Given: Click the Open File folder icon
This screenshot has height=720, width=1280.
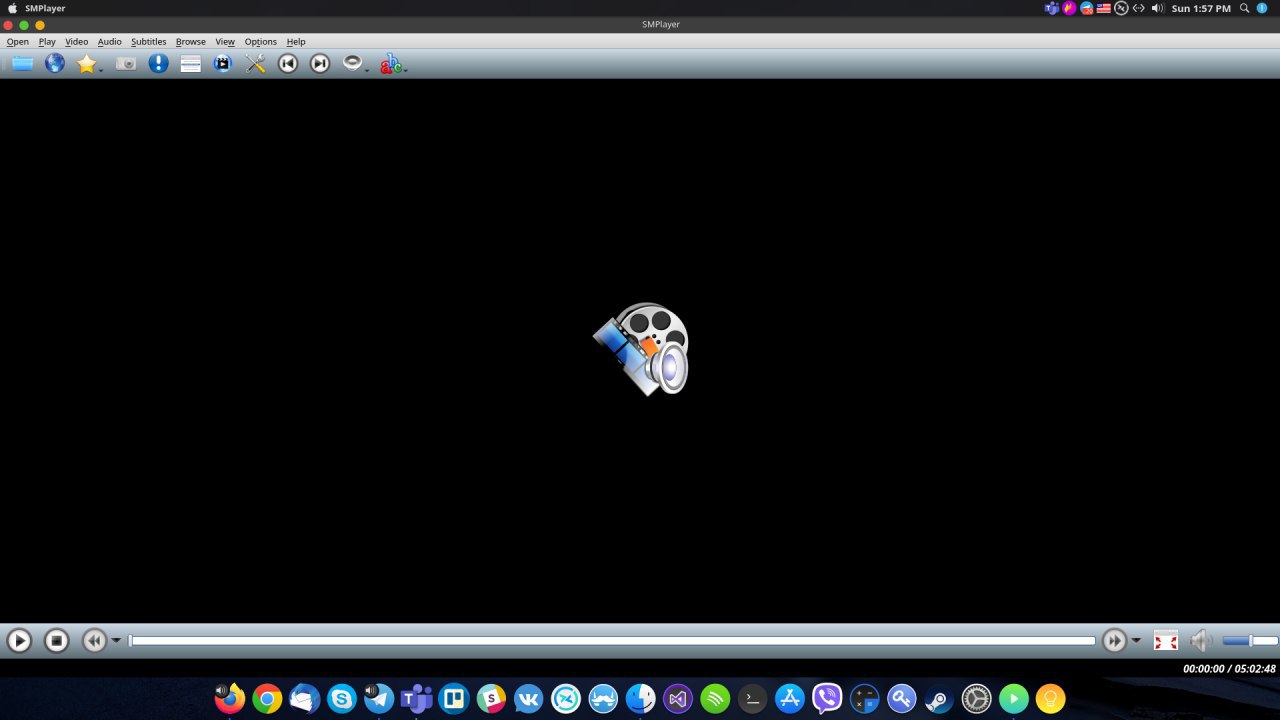Looking at the screenshot, I should click(22, 64).
